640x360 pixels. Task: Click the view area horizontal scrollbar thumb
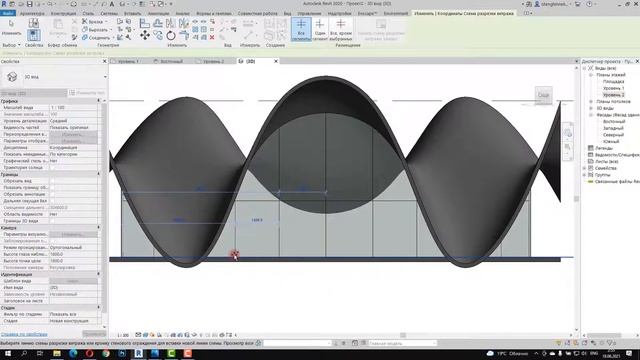point(403,335)
